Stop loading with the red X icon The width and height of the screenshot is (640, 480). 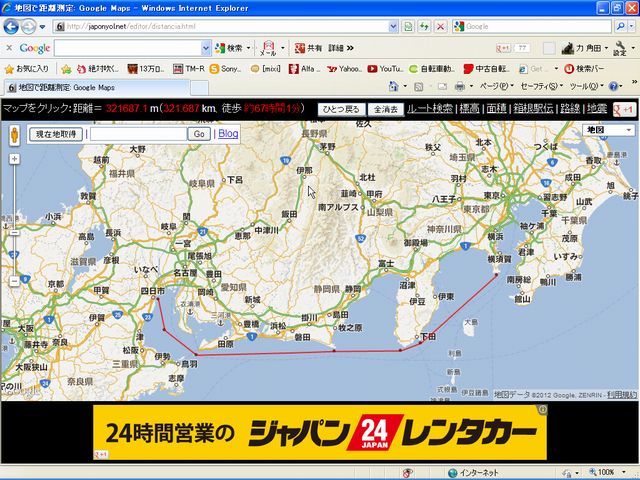pyautogui.click(x=440, y=27)
